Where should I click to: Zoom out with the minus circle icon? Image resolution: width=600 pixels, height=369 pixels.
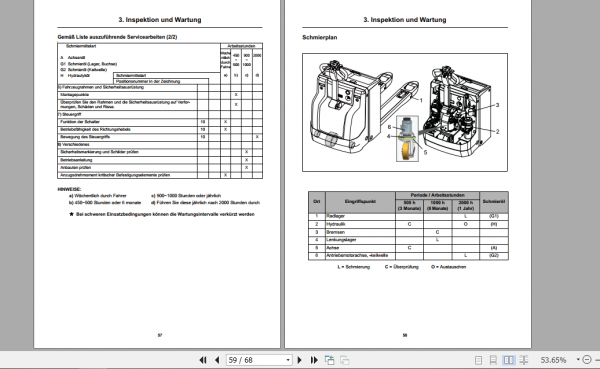(x=587, y=360)
